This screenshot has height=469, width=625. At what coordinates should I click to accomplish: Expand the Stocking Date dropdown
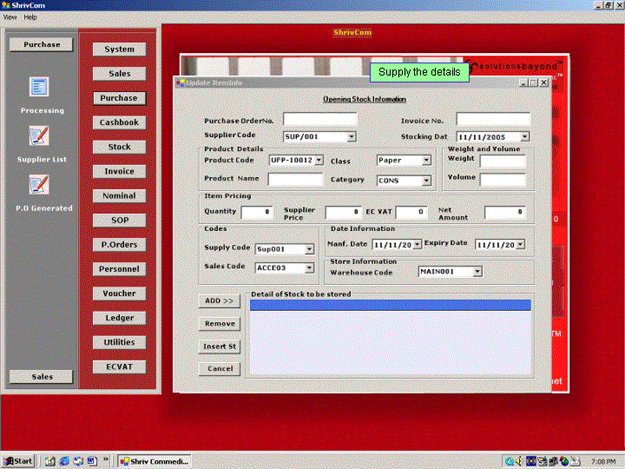point(525,137)
